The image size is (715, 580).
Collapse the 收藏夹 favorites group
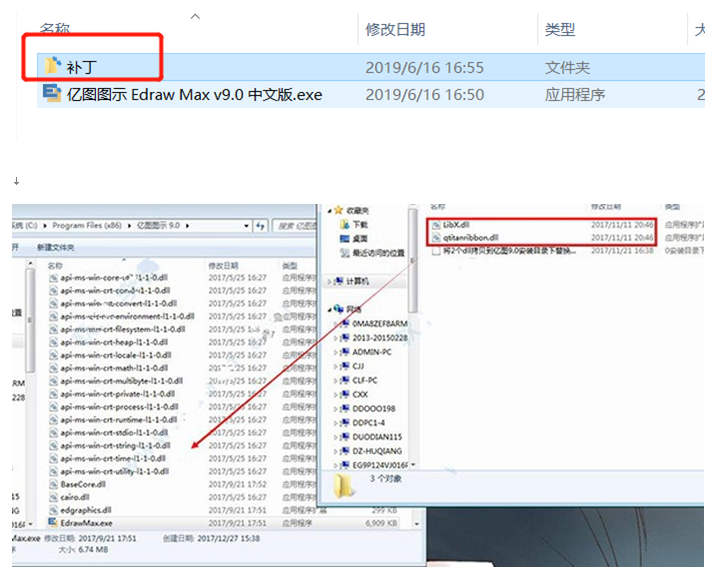(x=330, y=211)
